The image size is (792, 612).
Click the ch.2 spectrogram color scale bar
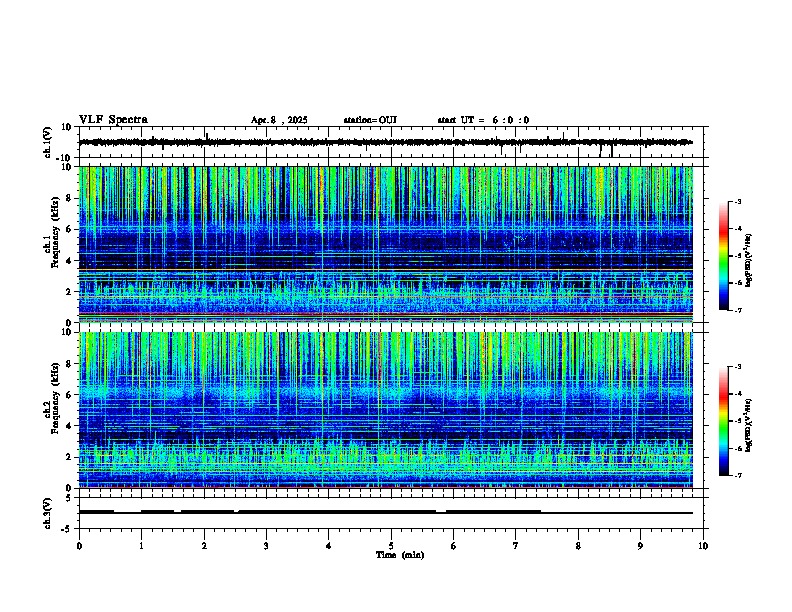pyautogui.click(x=724, y=421)
